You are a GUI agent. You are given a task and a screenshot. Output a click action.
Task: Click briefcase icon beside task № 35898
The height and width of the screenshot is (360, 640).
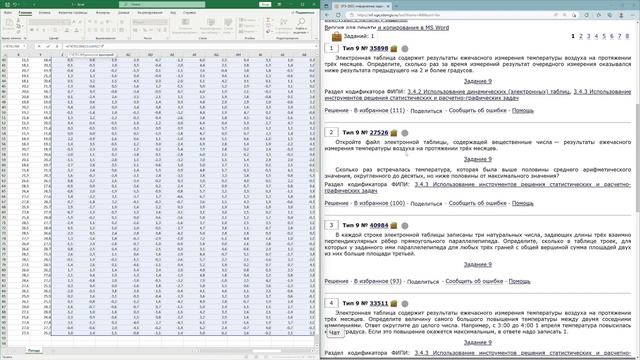coord(394,49)
